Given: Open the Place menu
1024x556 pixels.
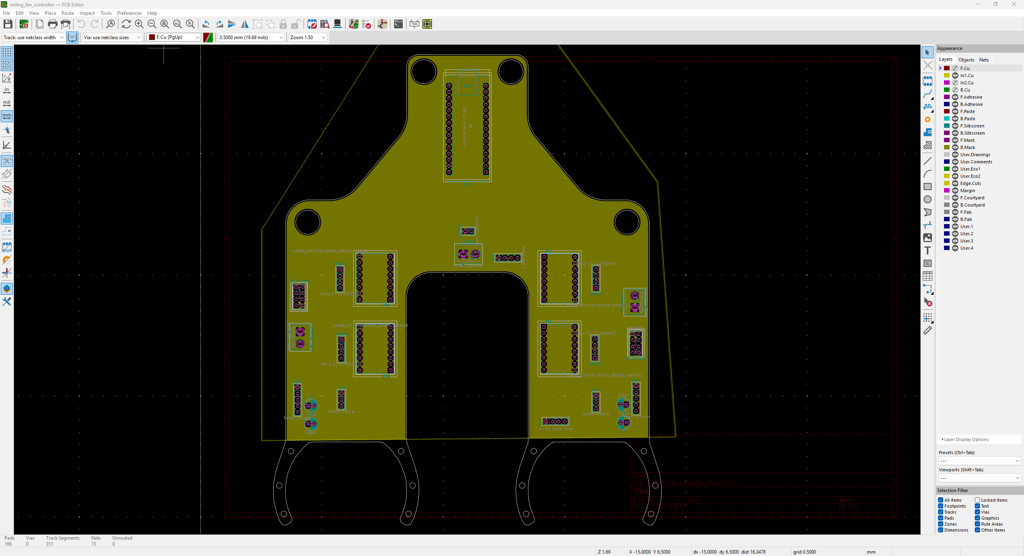Looking at the screenshot, I should [50, 13].
